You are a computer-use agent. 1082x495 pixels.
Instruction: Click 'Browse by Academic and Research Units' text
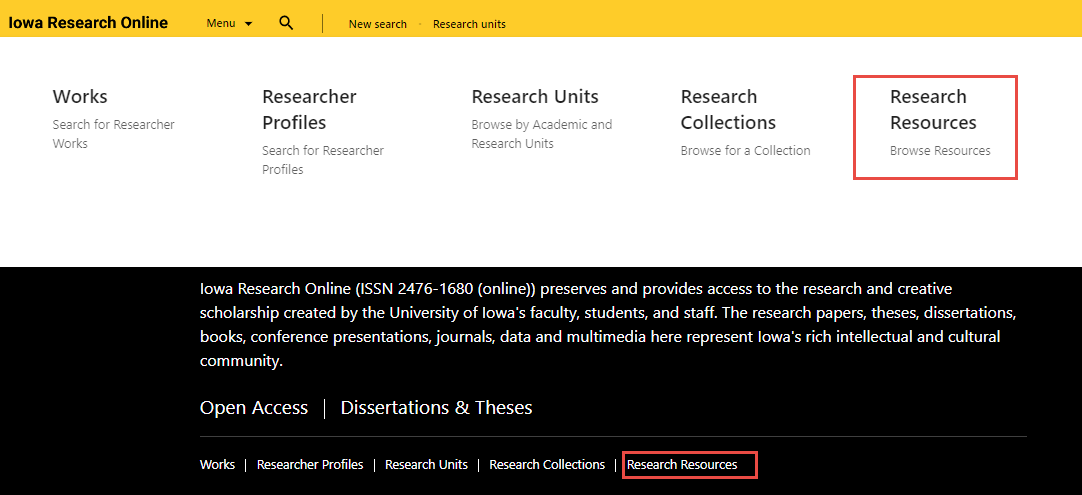pos(541,134)
